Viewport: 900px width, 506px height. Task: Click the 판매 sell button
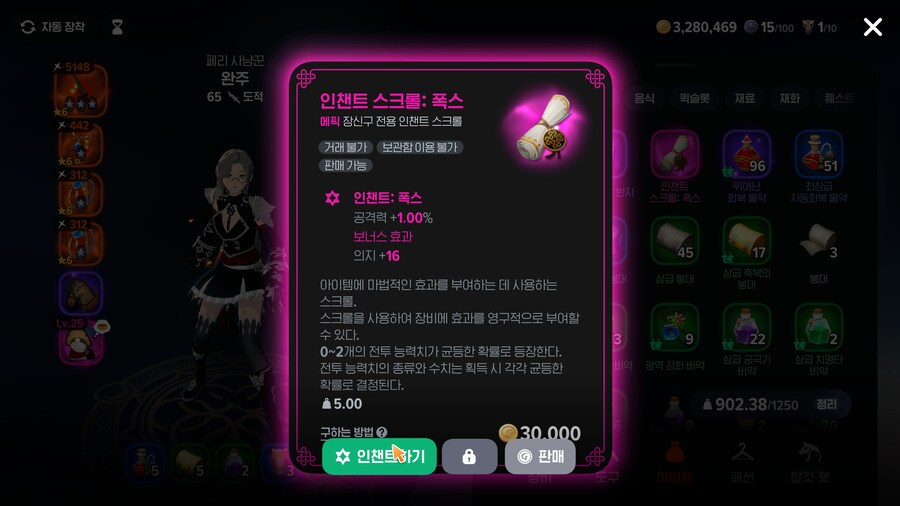click(x=540, y=457)
